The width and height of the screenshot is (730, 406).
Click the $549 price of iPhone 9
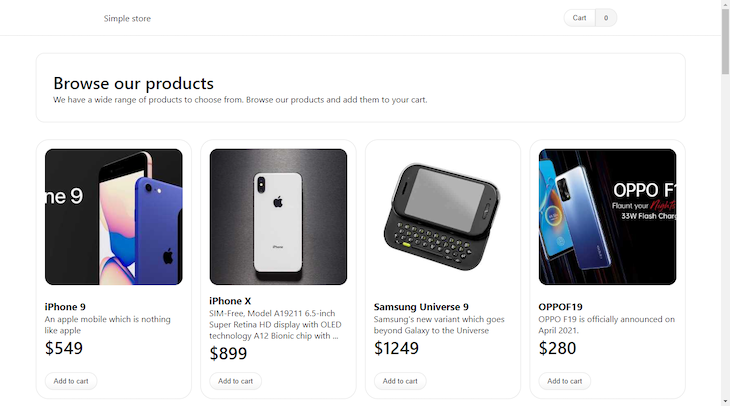(64, 349)
